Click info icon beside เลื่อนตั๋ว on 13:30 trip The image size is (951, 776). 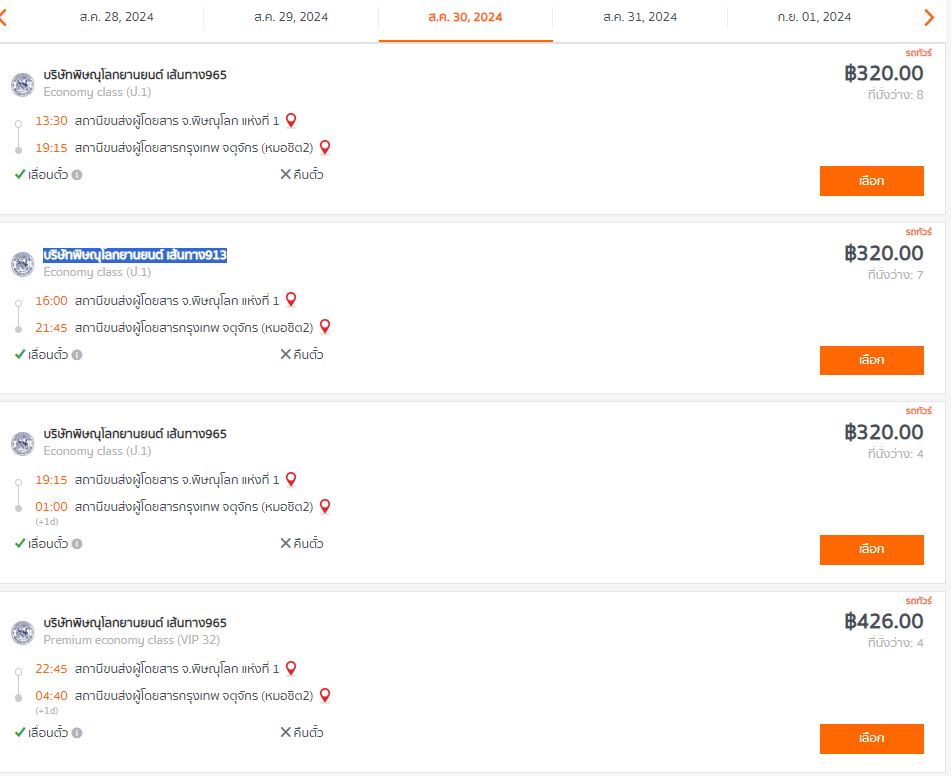77,175
